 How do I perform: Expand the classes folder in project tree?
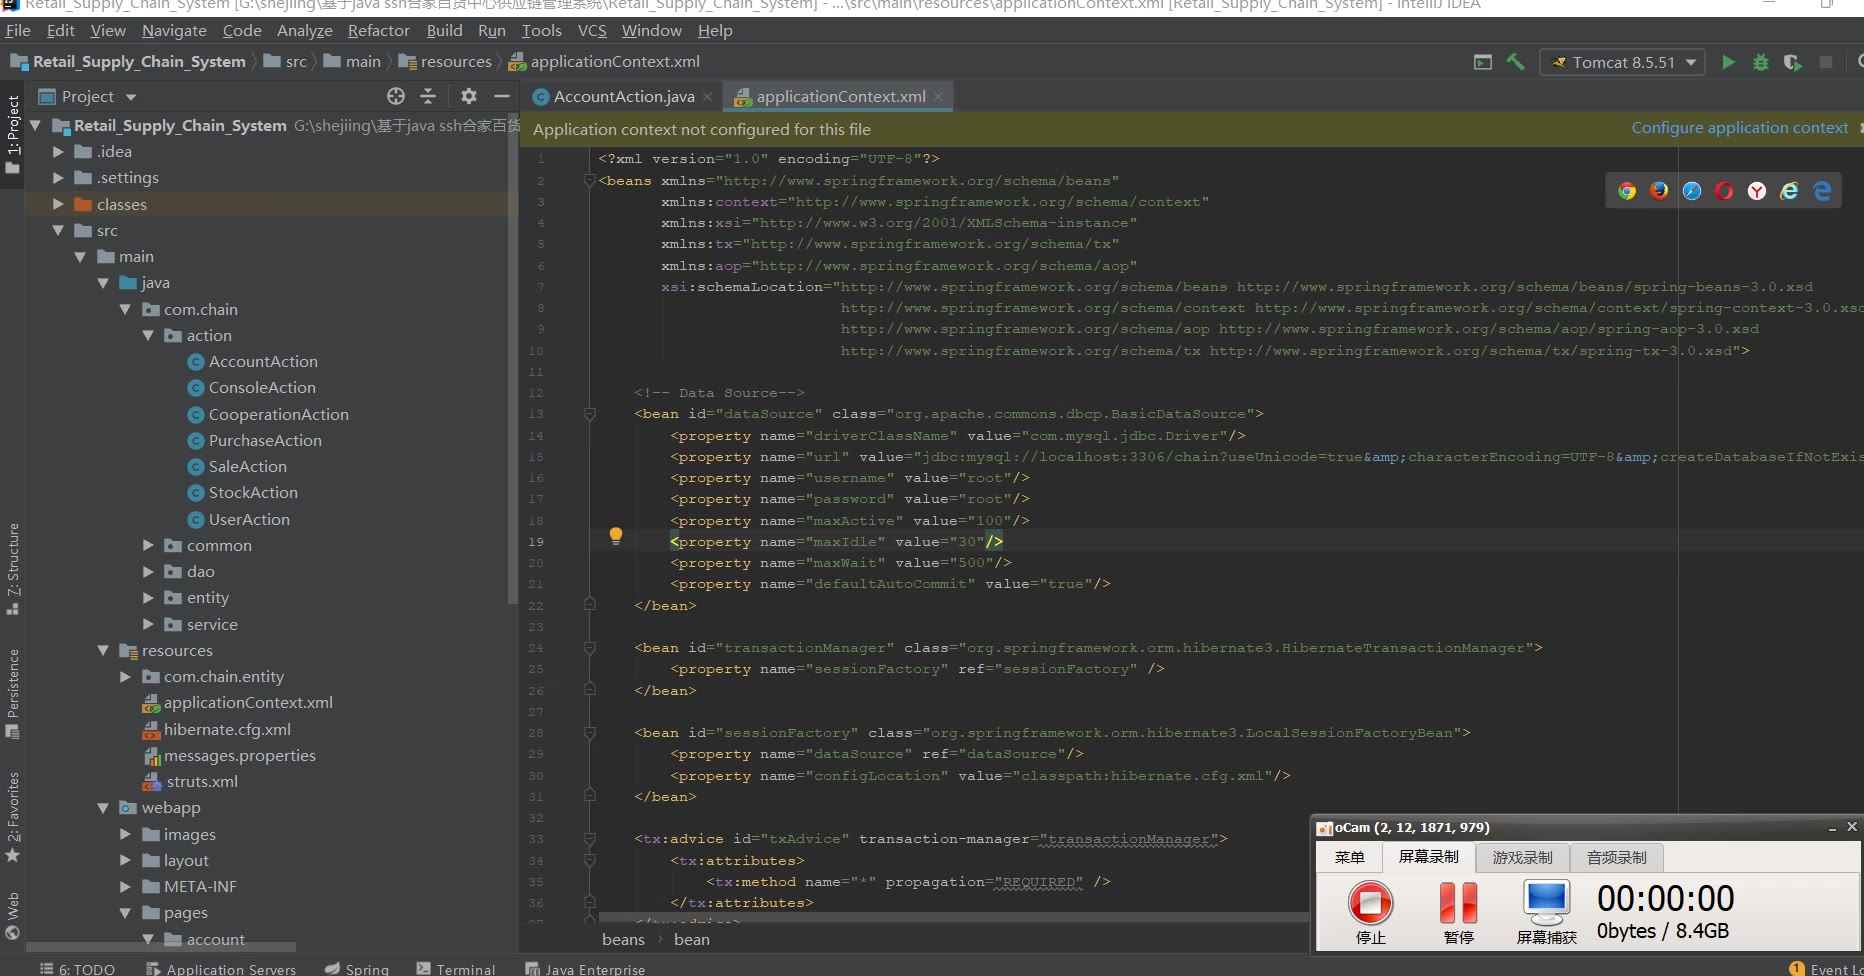tap(58, 204)
